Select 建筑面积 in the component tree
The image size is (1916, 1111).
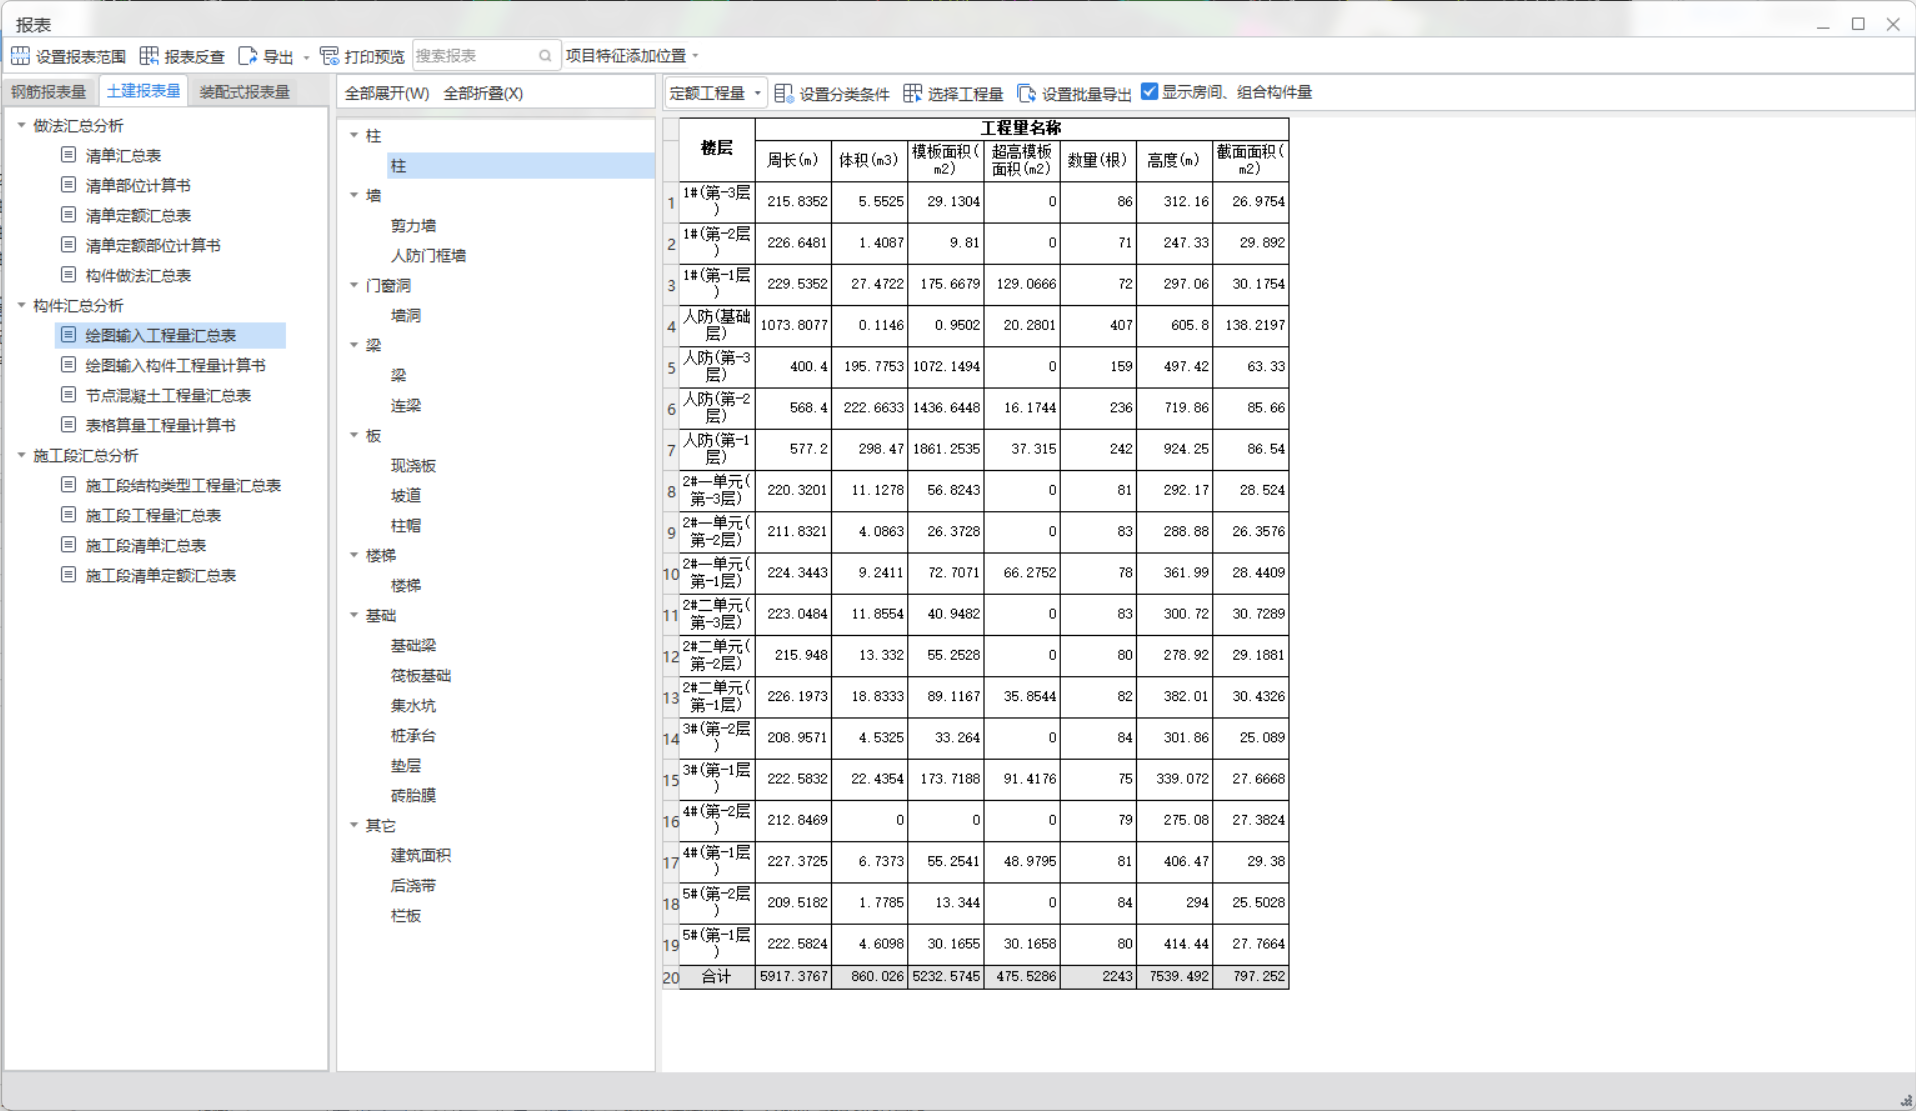tap(420, 856)
